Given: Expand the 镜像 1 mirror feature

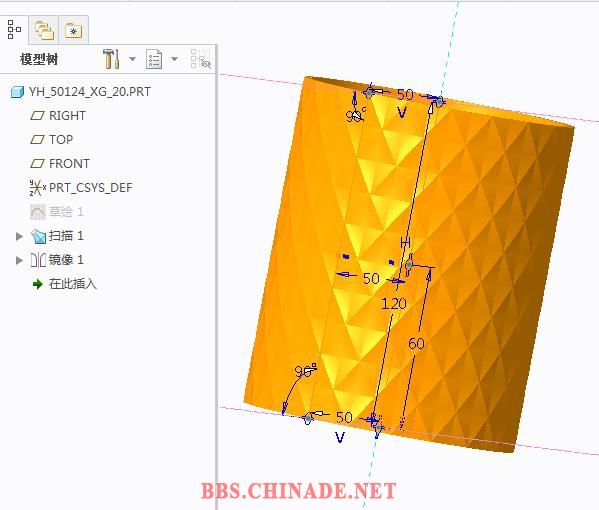Looking at the screenshot, I should pyautogui.click(x=19, y=260).
